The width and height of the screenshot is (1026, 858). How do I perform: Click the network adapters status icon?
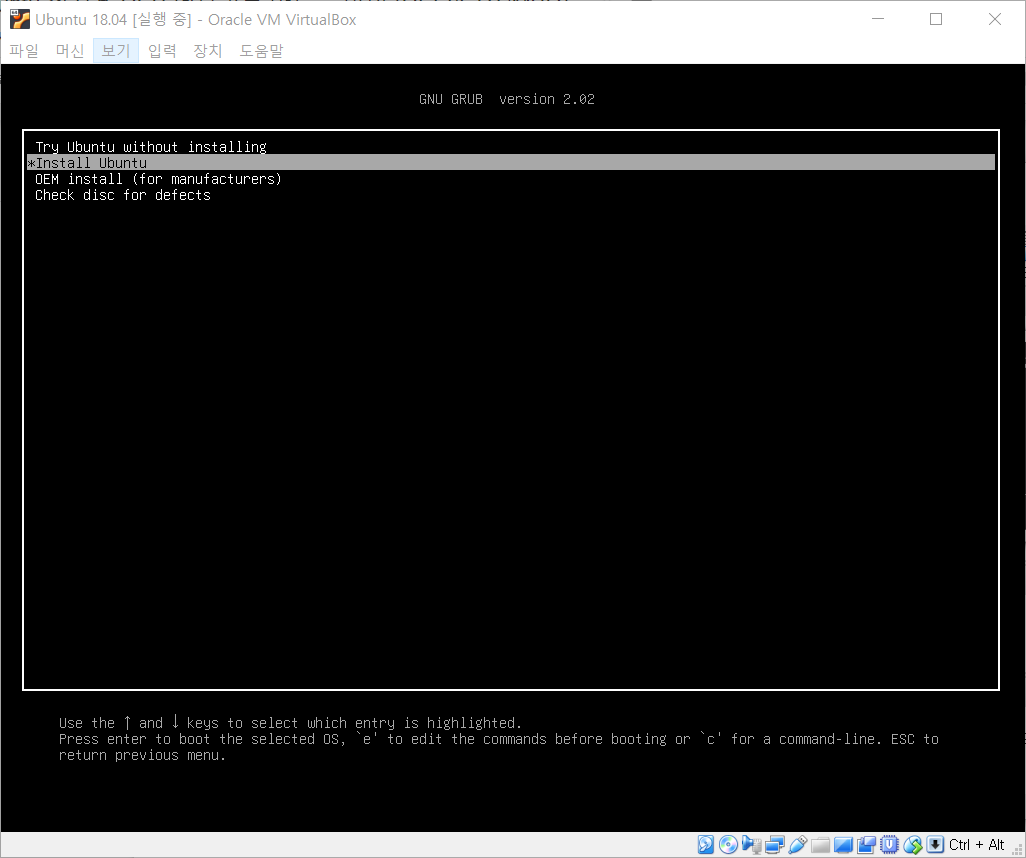pos(775,845)
